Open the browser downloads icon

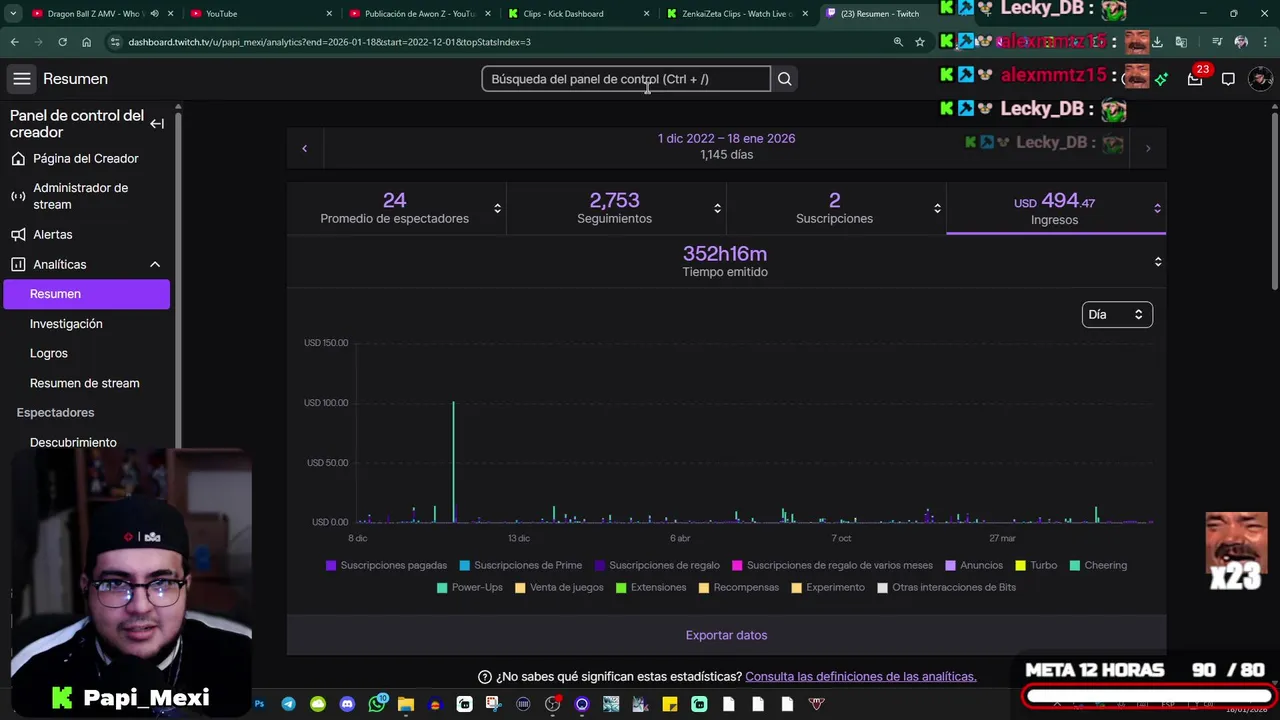pos(1157,42)
